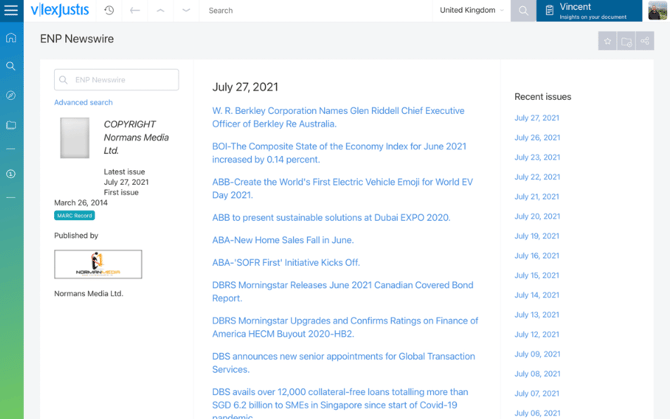
Task: Select the July 06, 2021 issue
Action: pos(537,413)
